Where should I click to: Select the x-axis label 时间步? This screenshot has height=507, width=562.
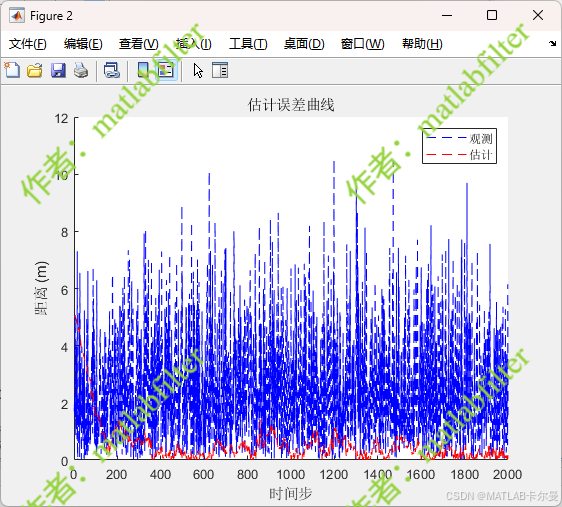click(x=291, y=494)
